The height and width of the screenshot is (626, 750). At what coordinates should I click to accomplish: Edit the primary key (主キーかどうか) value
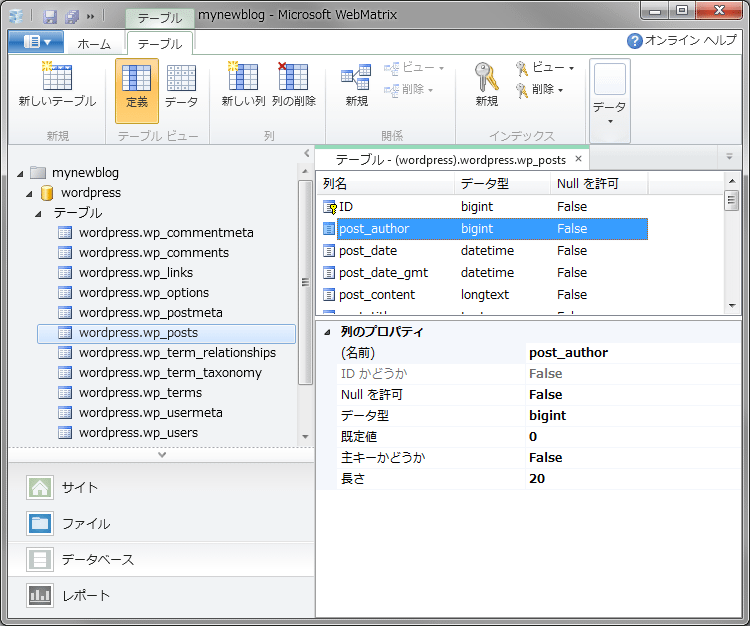click(633, 458)
